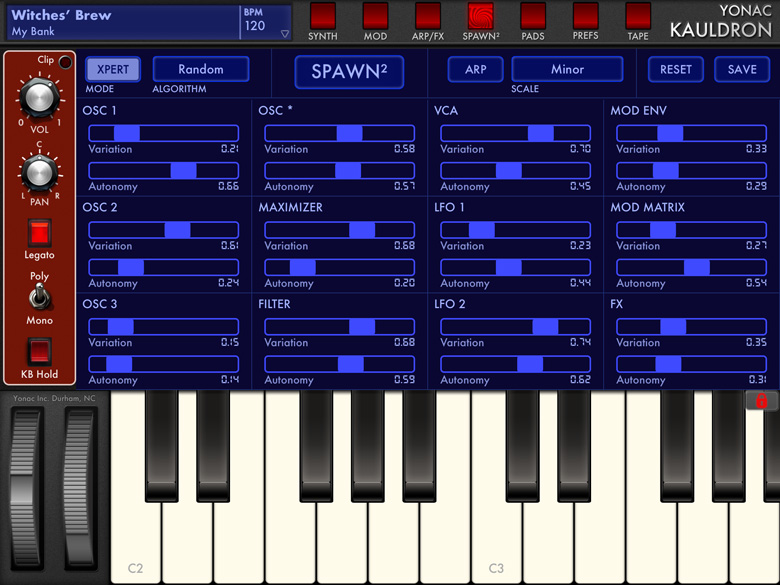Click the OSC 1 section title

pos(99,110)
